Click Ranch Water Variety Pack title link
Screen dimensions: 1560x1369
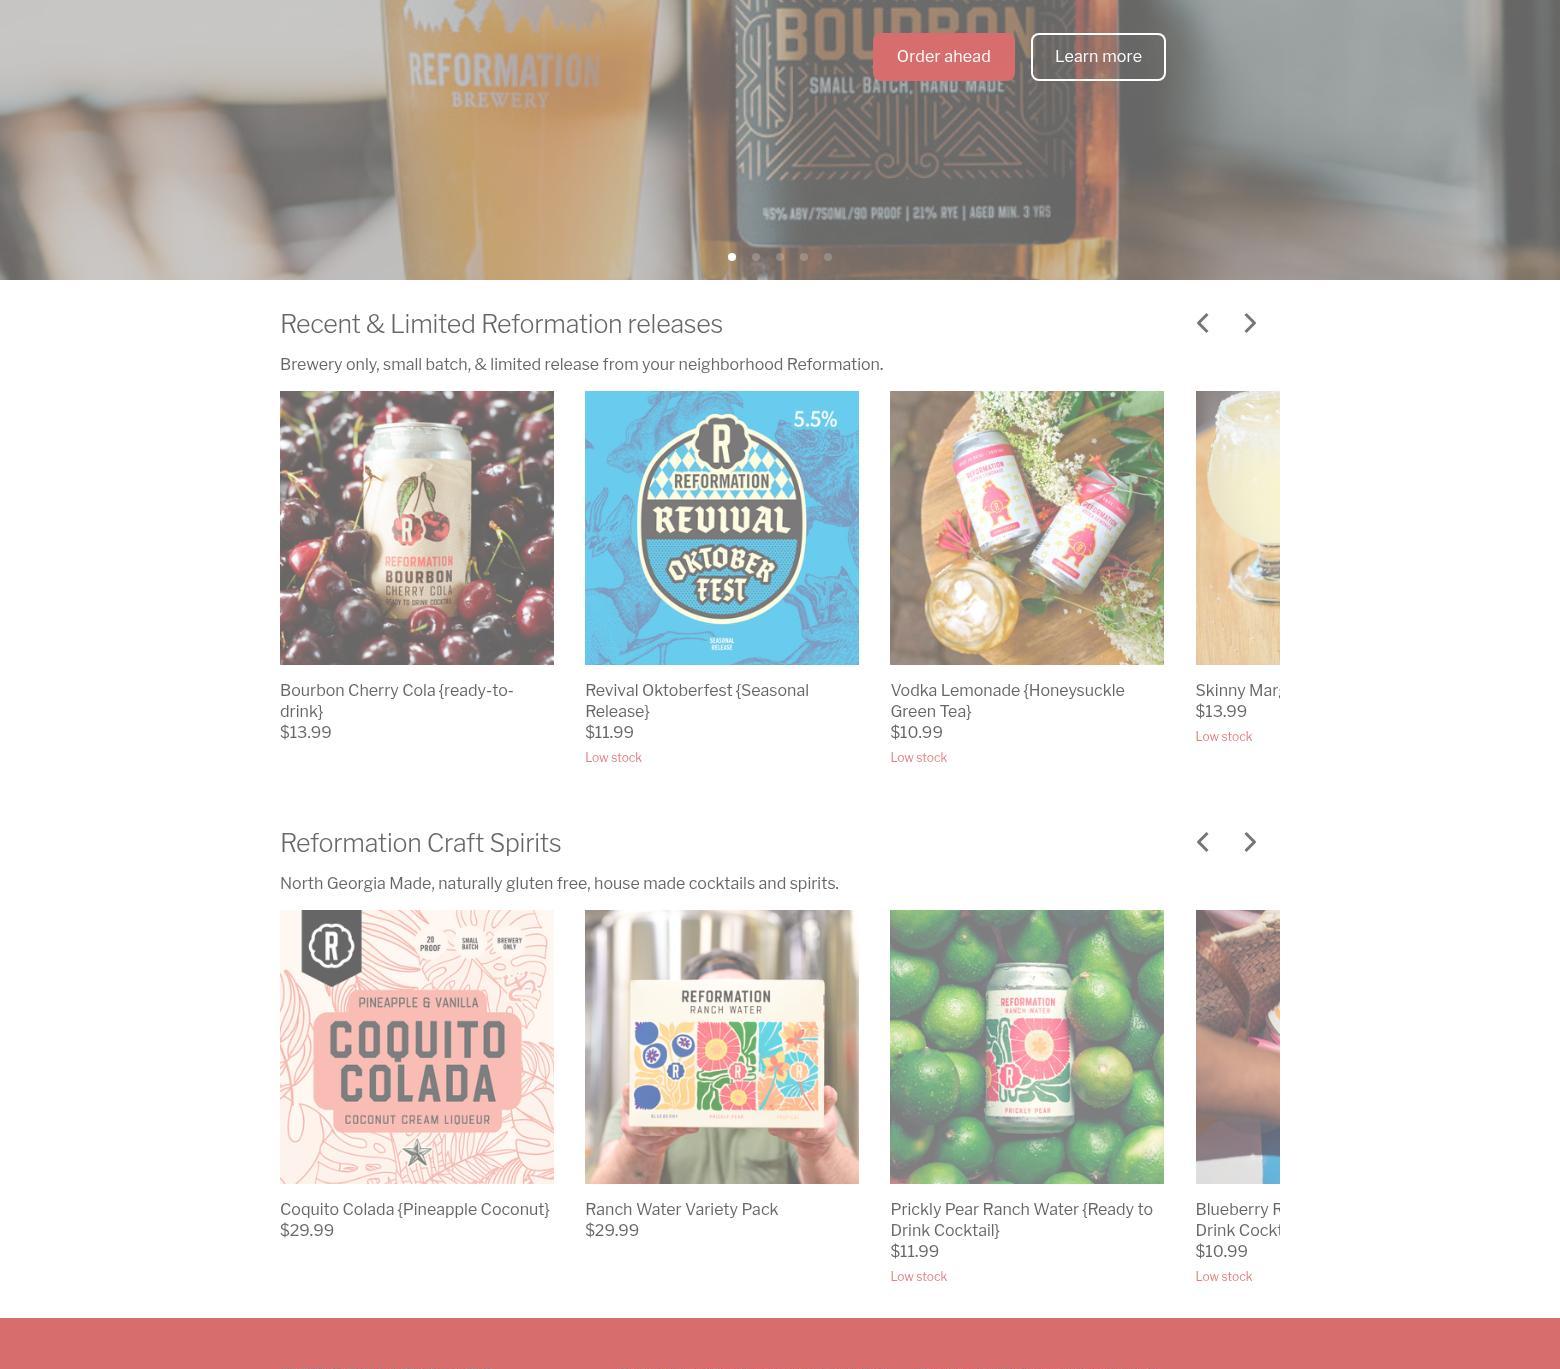point(681,1209)
